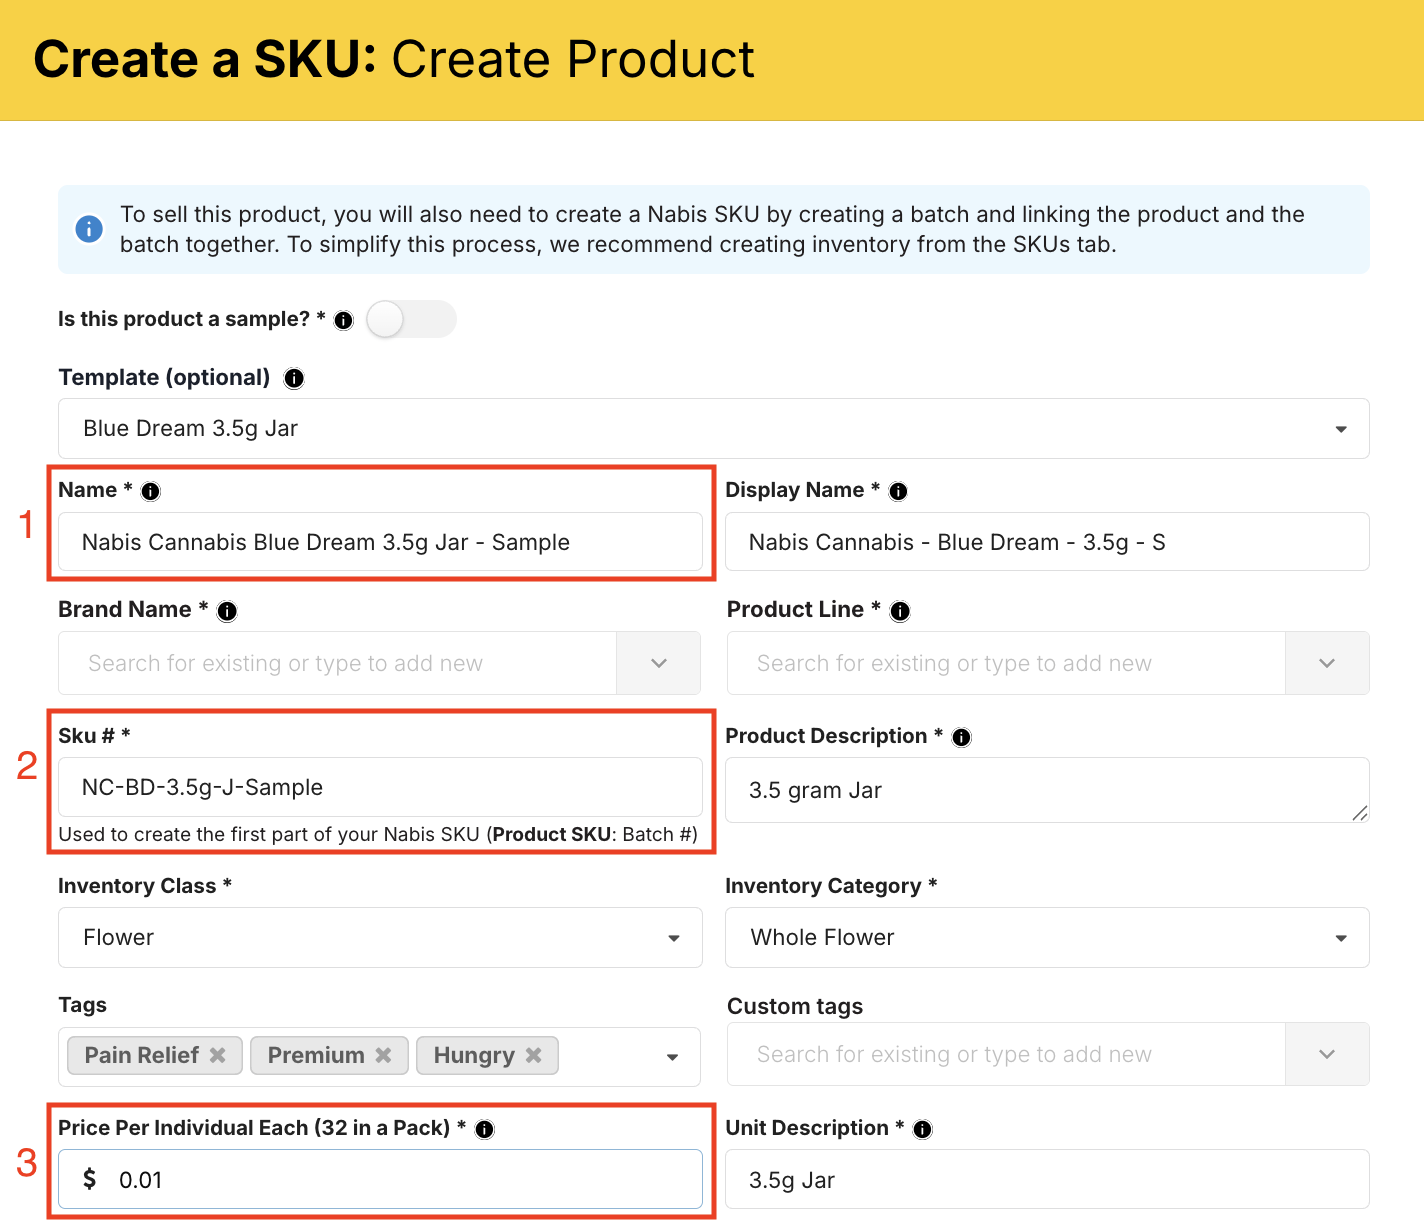
Task: Open Inventory Category Whole Flower dropdown
Action: pyautogui.click(x=1046, y=938)
